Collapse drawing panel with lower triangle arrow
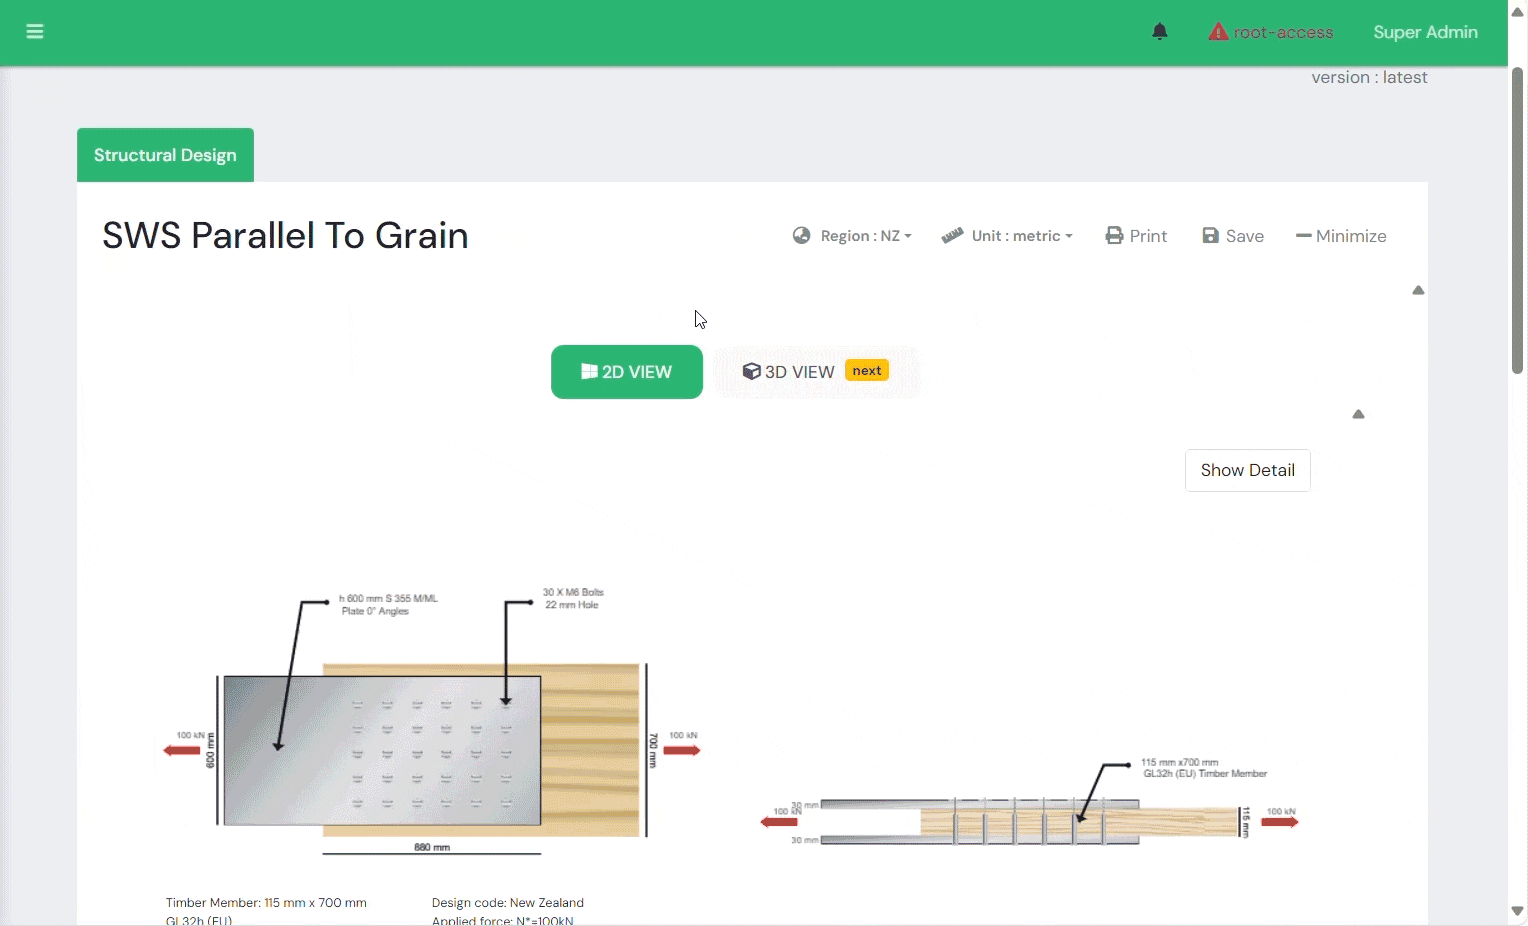This screenshot has width=1528, height=926. pos(1358,414)
